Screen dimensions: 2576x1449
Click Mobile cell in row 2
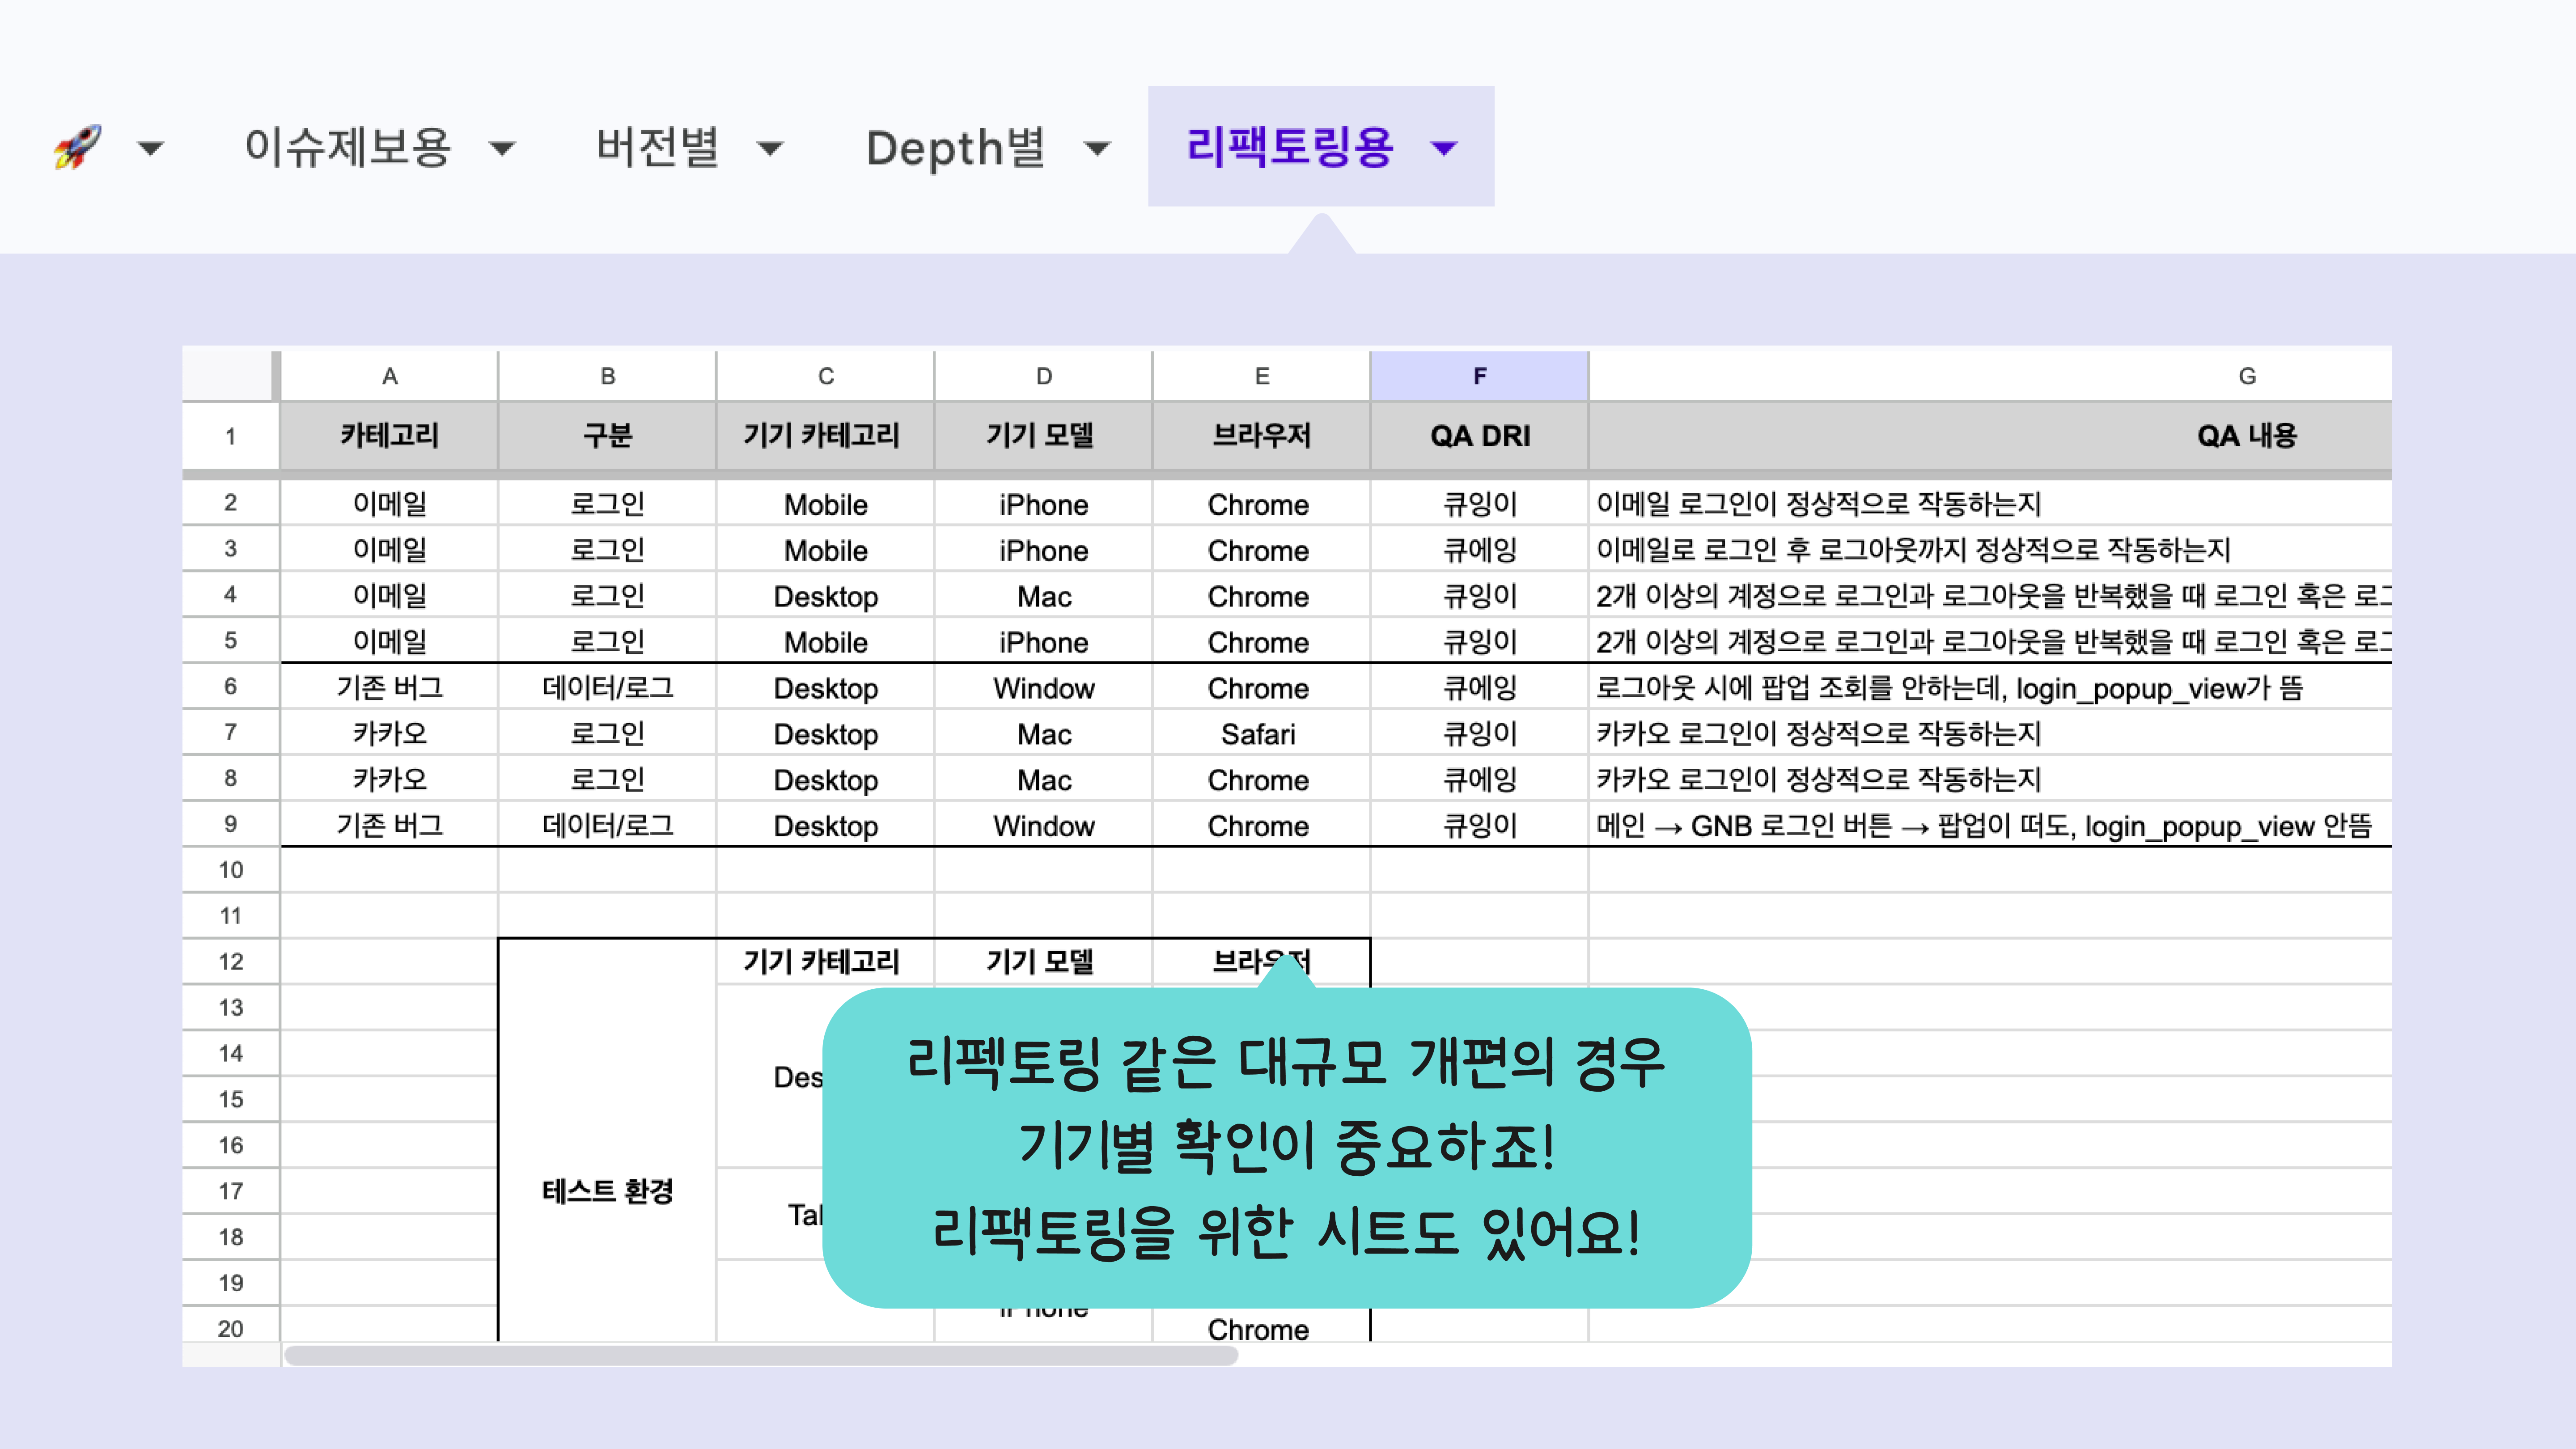(825, 504)
